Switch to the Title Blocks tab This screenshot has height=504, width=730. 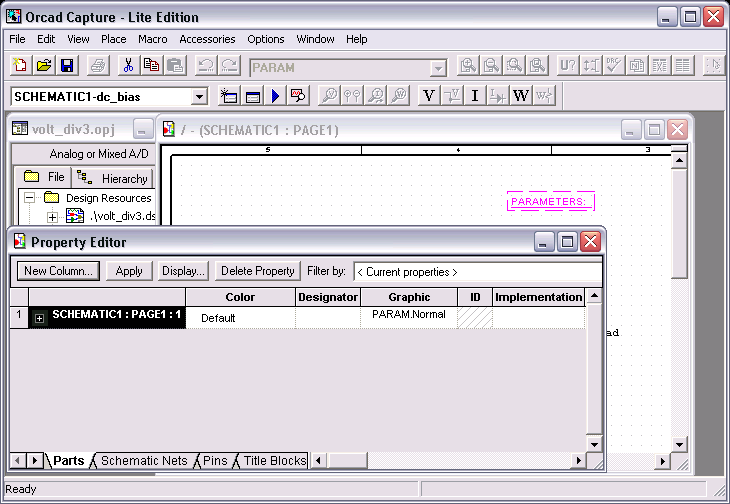275,461
